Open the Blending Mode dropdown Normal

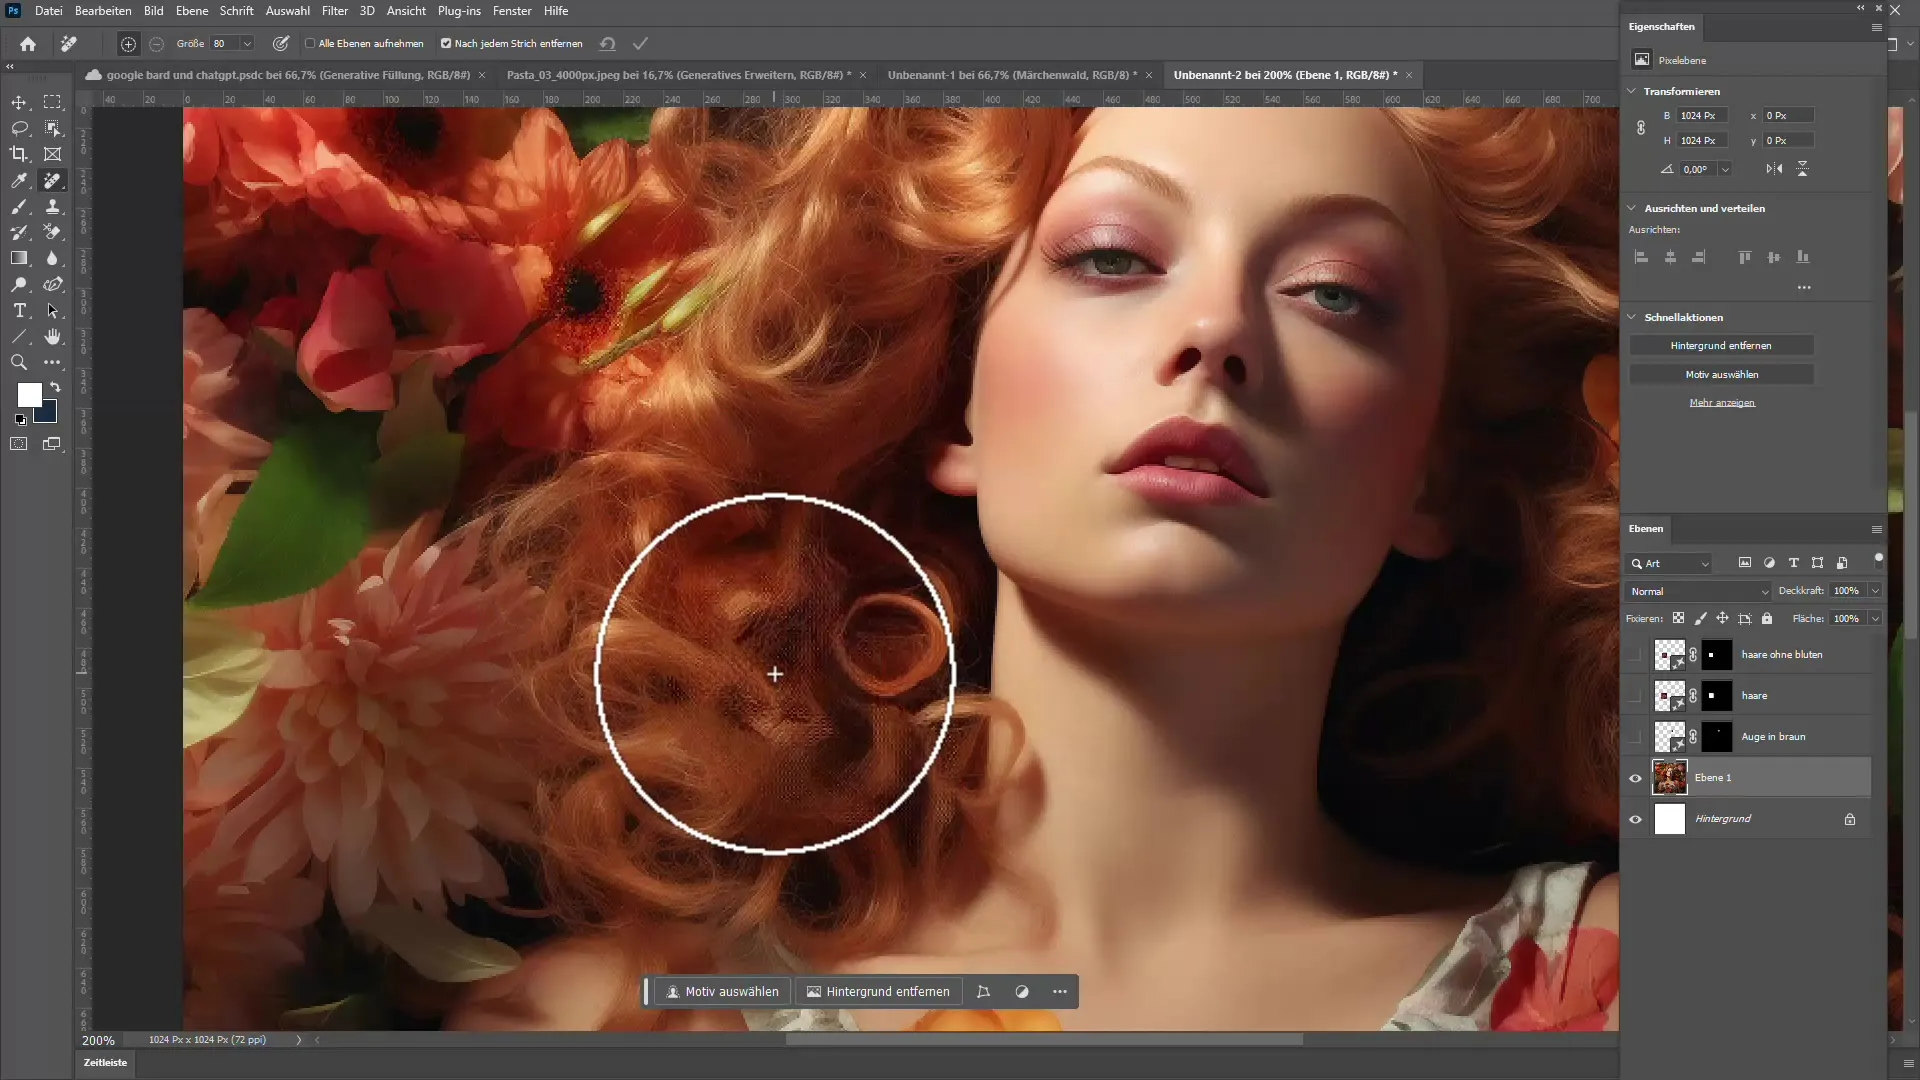(x=1697, y=589)
